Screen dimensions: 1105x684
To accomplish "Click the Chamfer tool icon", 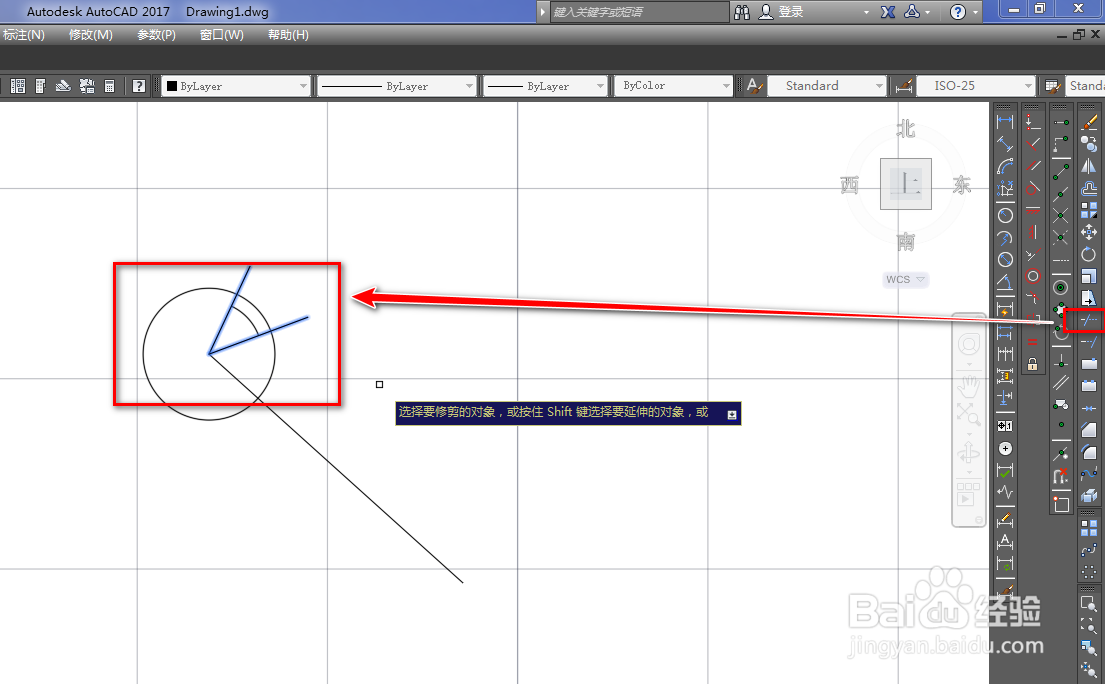I will 1089,430.
